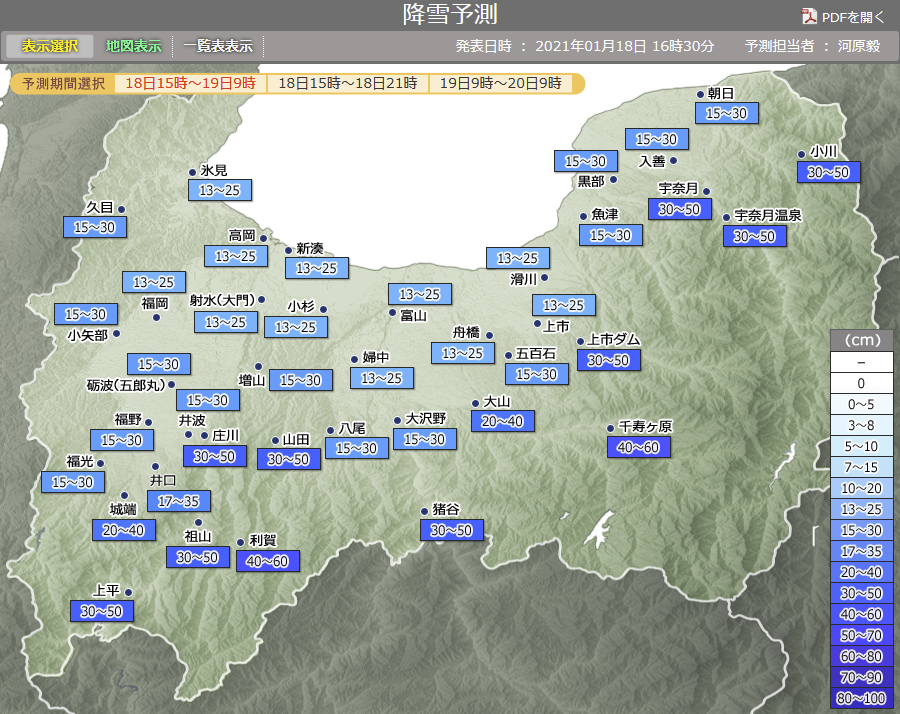The width and height of the screenshot is (900, 714).
Task: Click the 朝日 snowfall value 15～30
Action: point(727,113)
